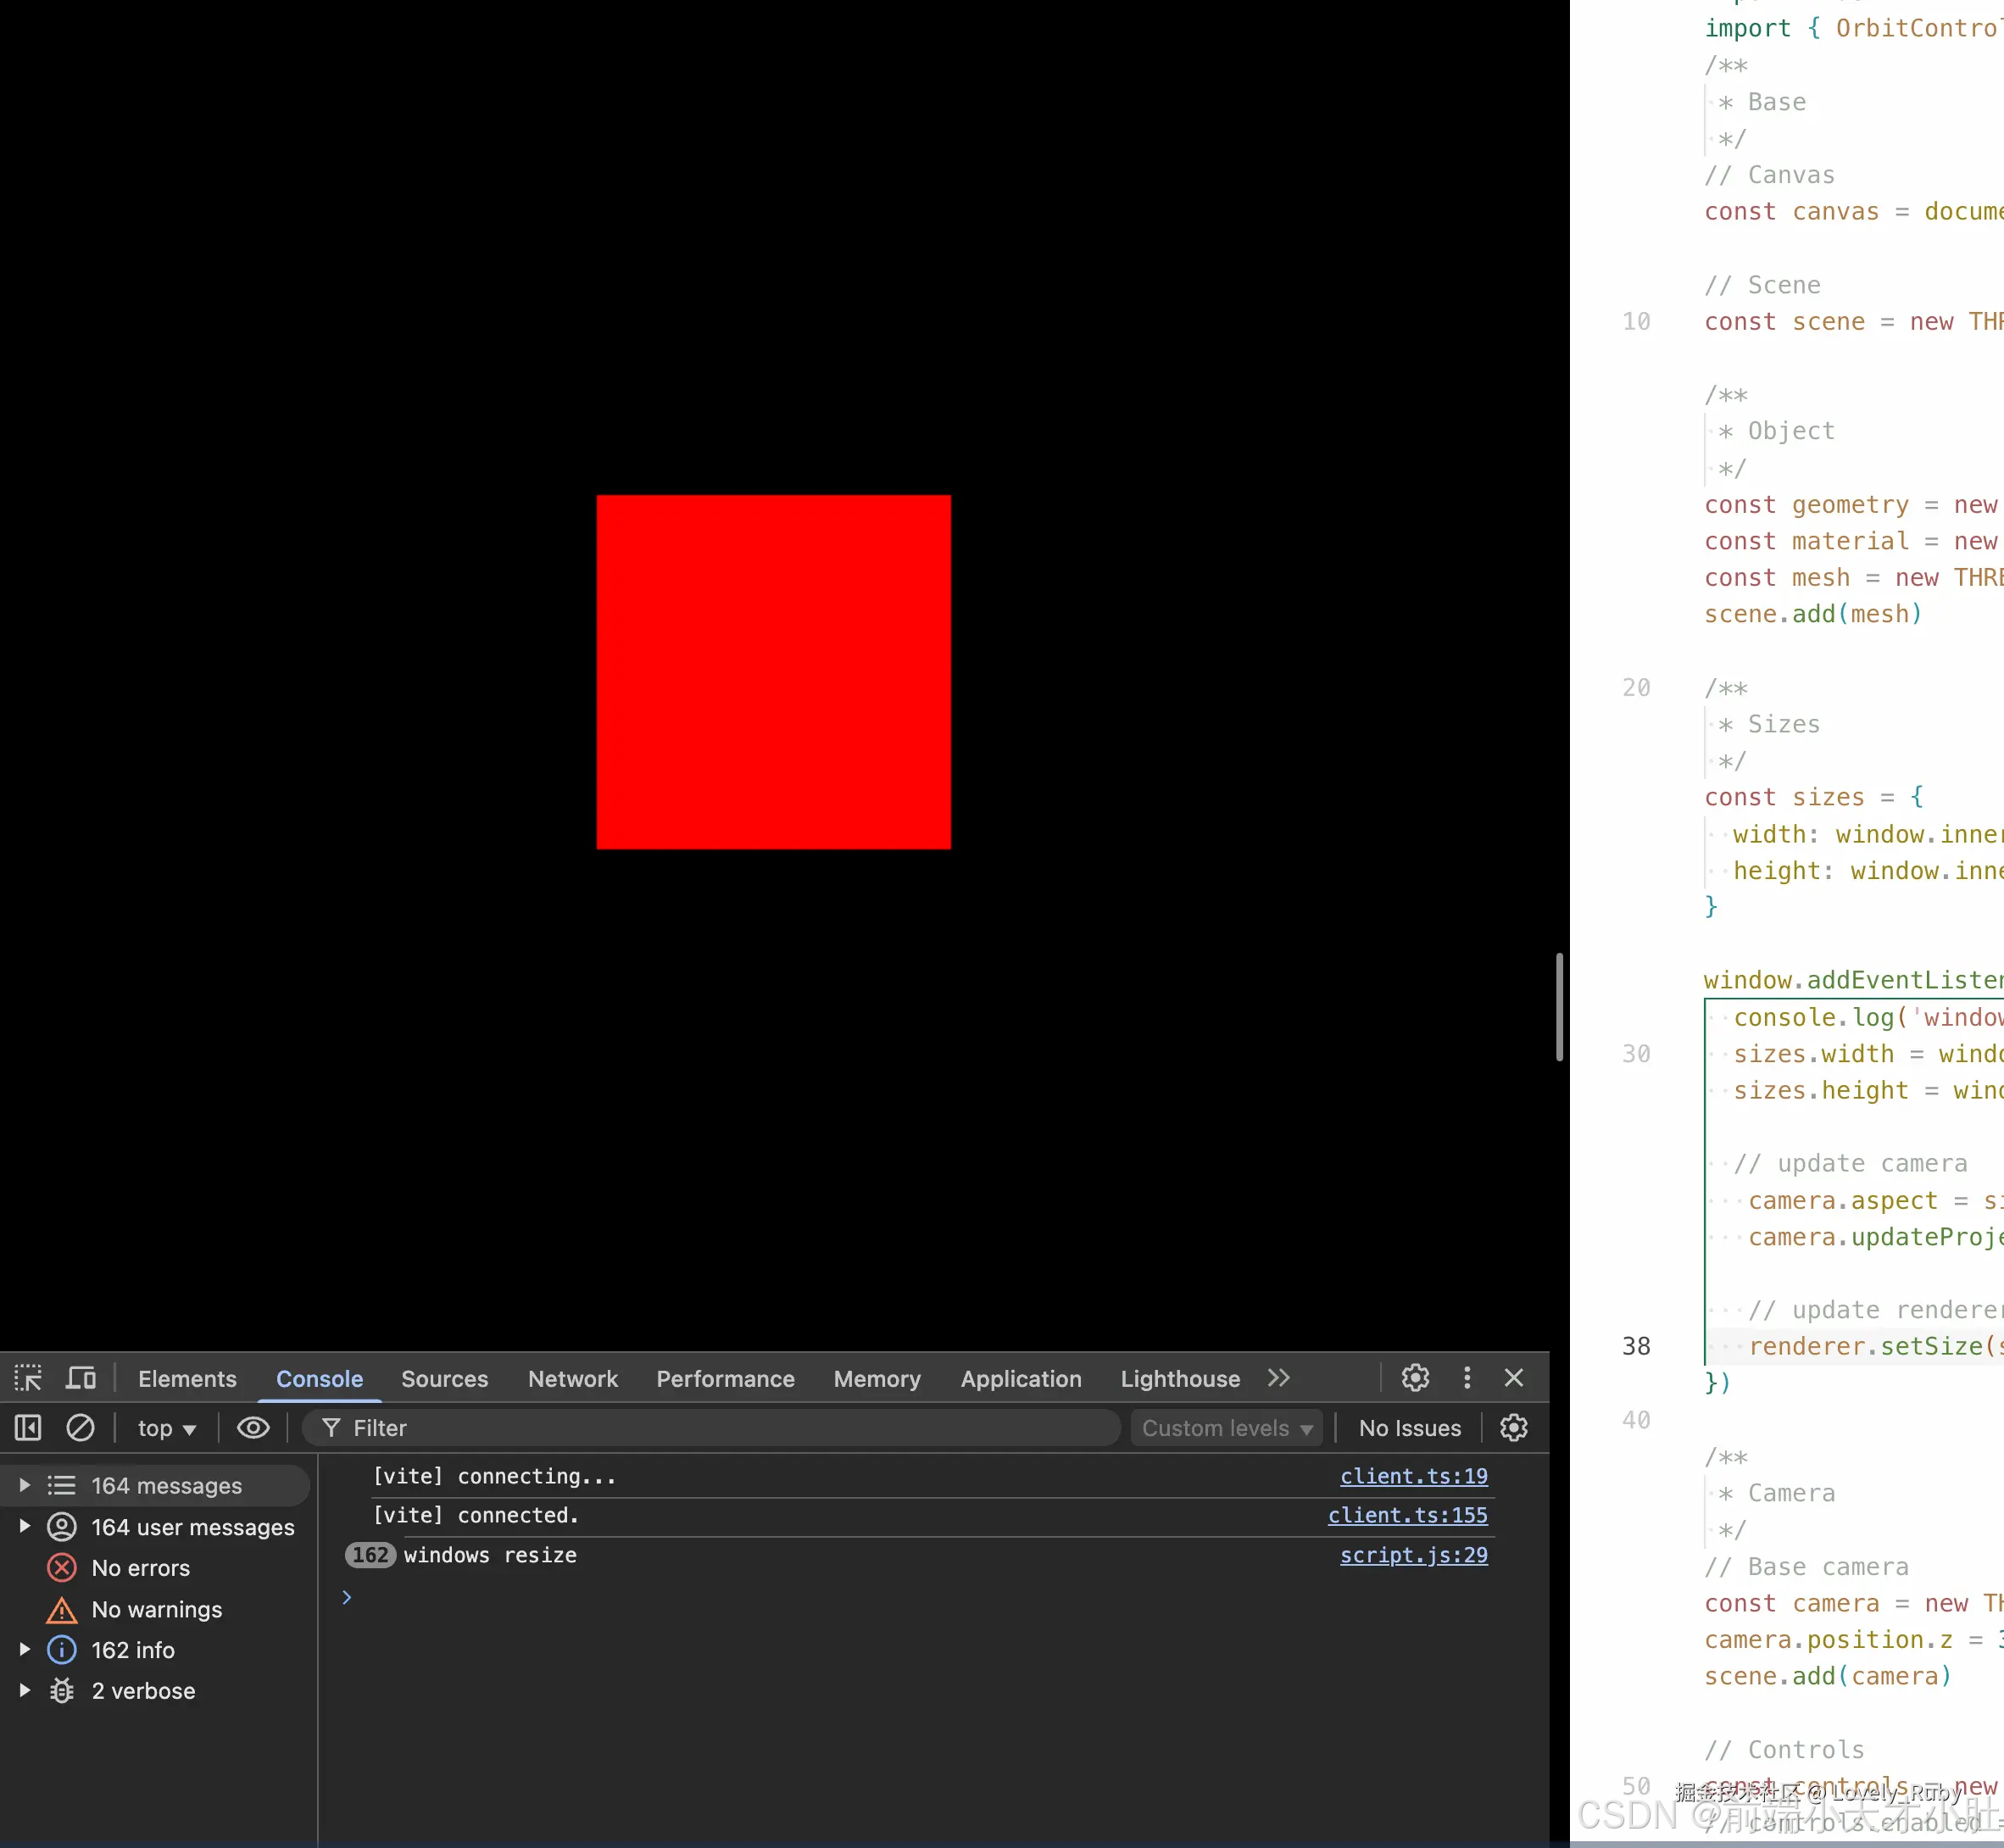Open the top context dropdown
Image resolution: width=2004 pixels, height=1848 pixels.
(166, 1428)
